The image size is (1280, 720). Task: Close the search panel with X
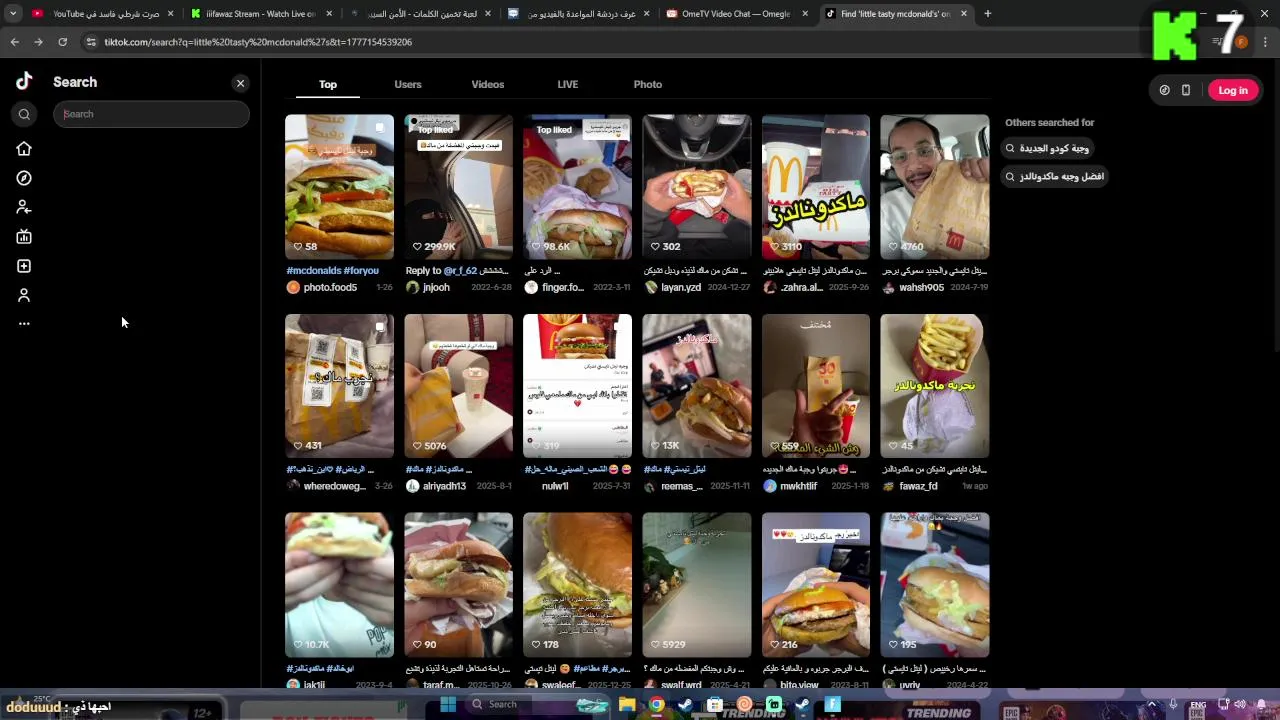click(x=240, y=84)
